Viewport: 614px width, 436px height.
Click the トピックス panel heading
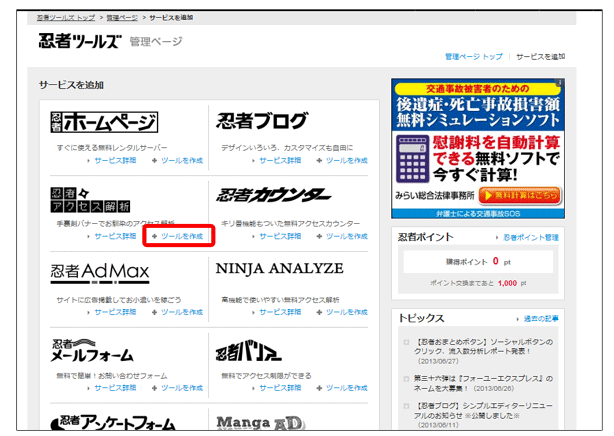click(x=421, y=318)
